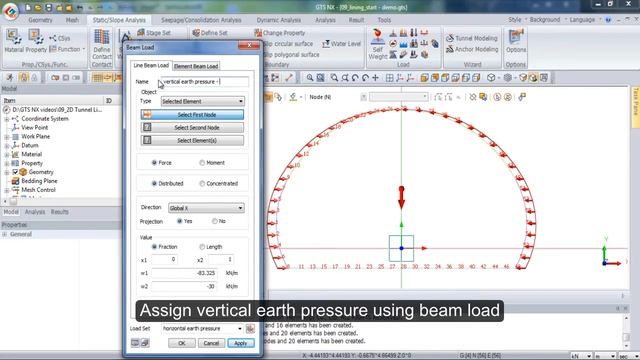Viewport: 640px width, 360px height.
Task: Select Bedding Plane in the model tree
Action: (x=39, y=181)
